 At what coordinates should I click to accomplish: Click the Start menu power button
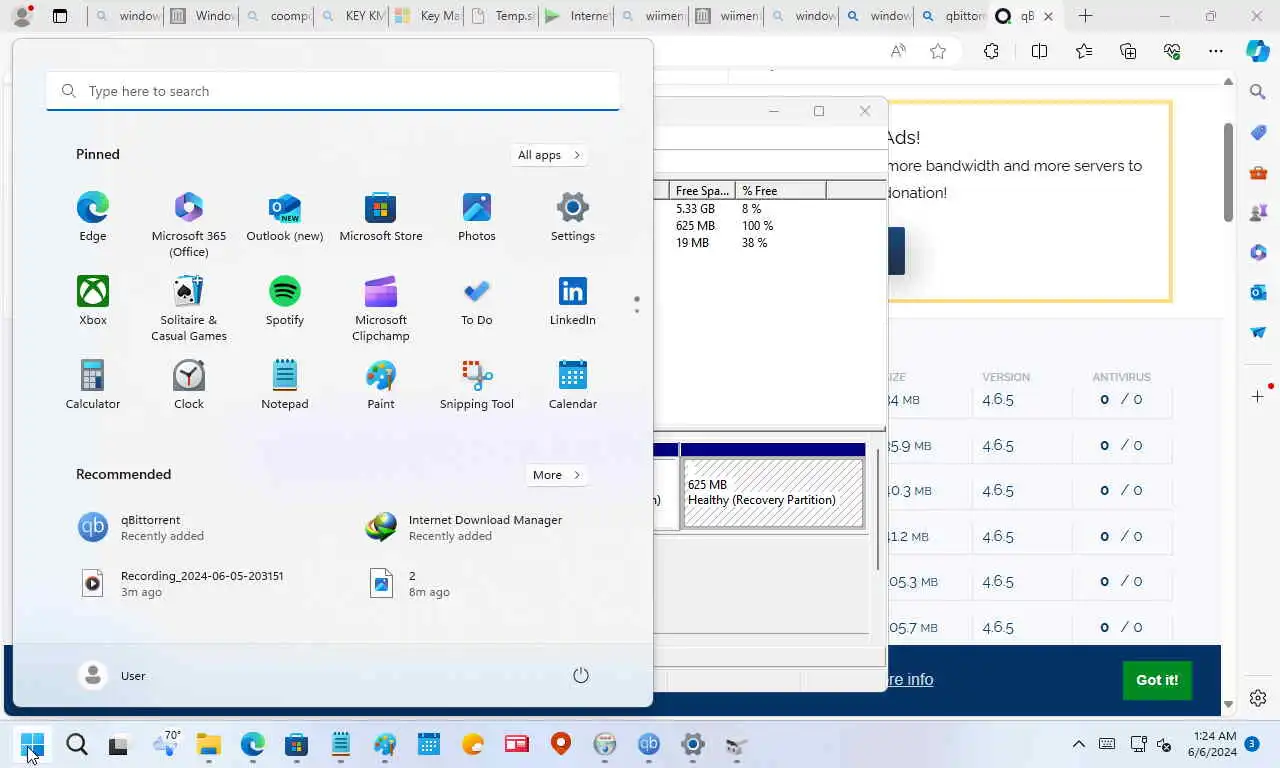point(581,675)
